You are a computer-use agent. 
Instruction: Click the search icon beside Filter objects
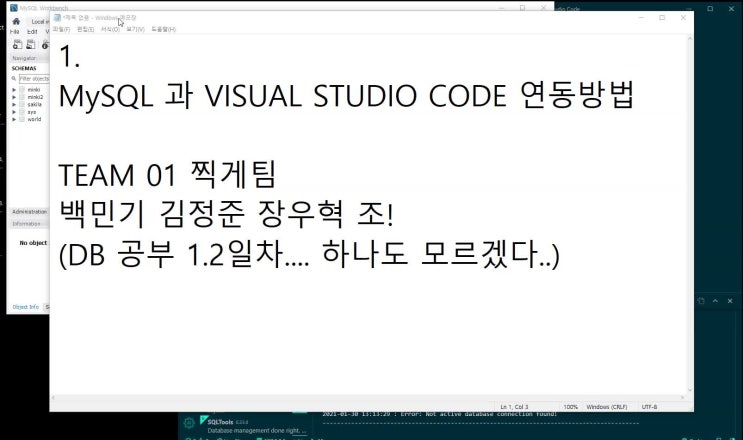click(14, 79)
